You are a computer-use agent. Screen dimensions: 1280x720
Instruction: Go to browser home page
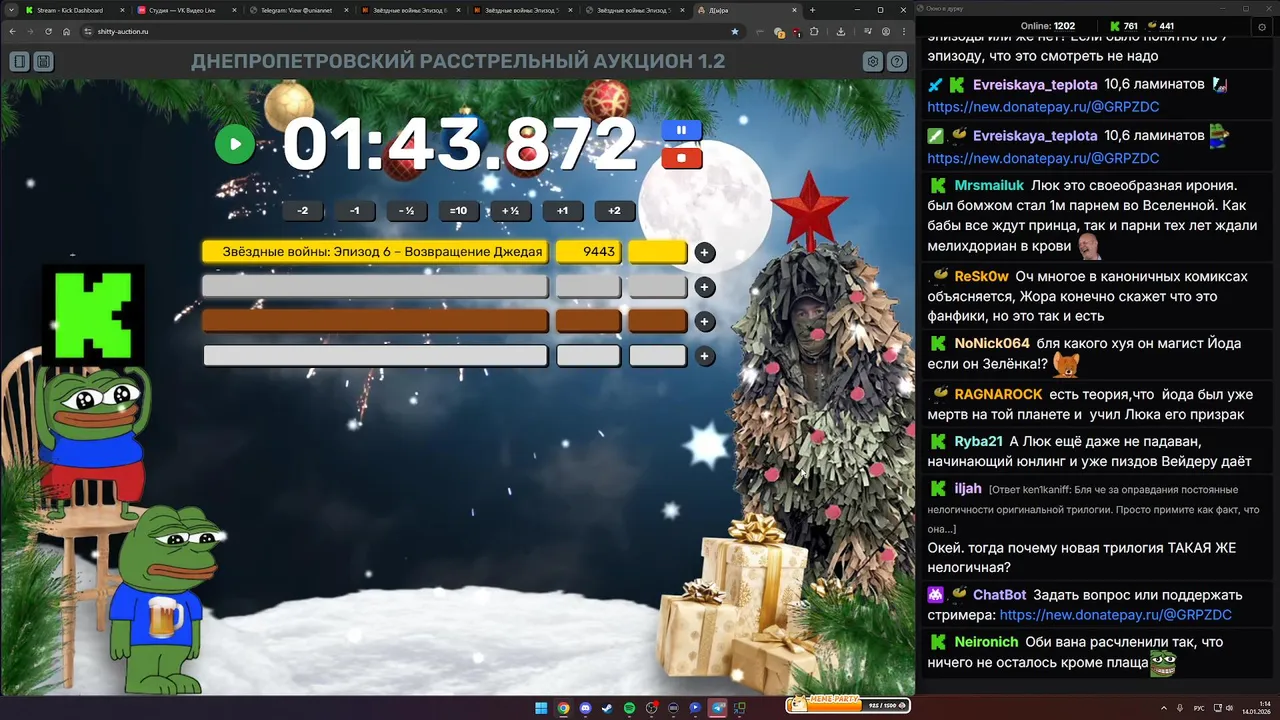(66, 31)
